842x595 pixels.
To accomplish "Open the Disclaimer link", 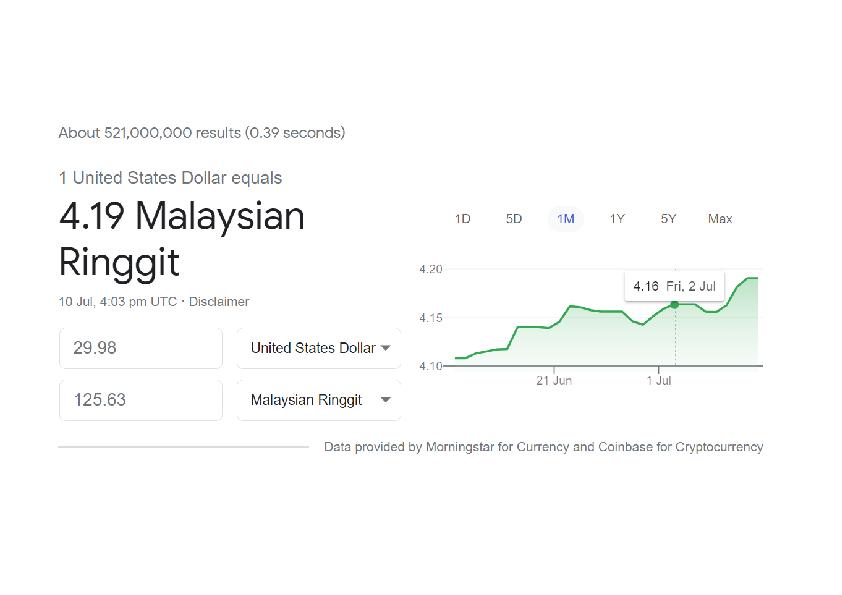I will (219, 302).
